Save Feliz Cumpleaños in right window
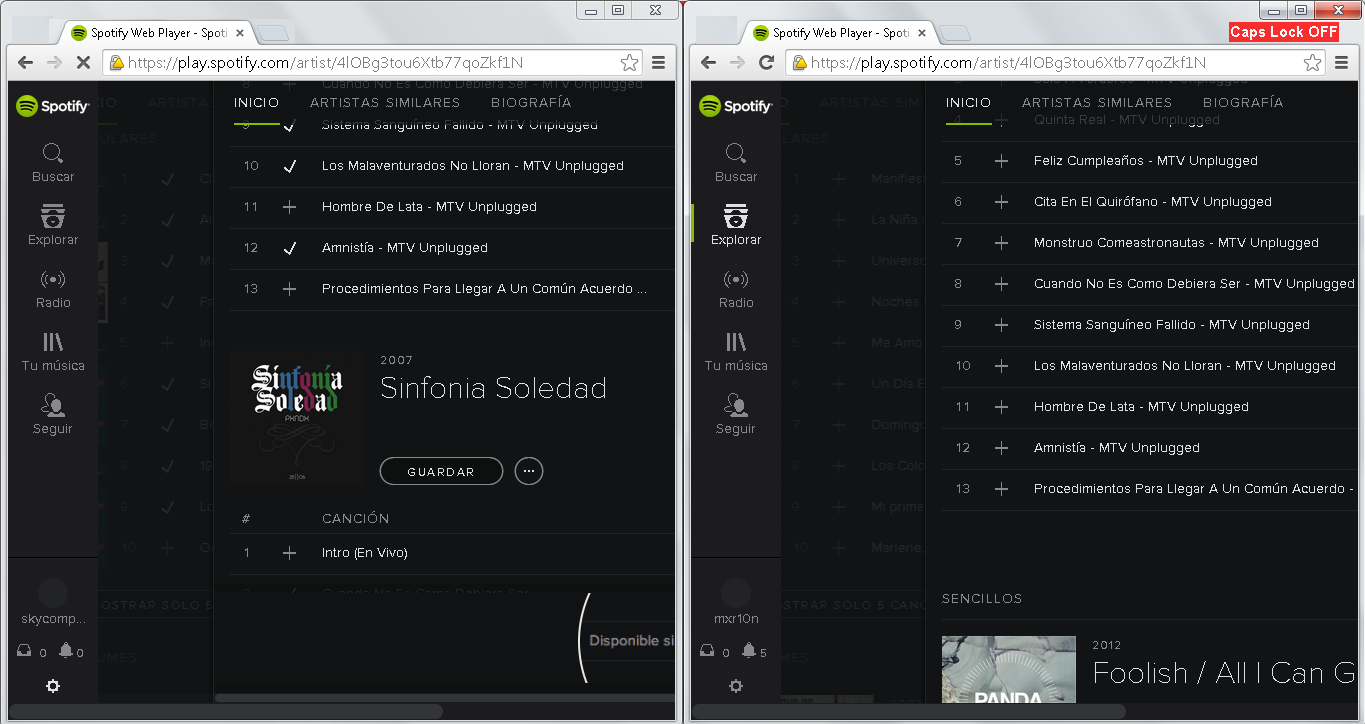 tap(1002, 161)
